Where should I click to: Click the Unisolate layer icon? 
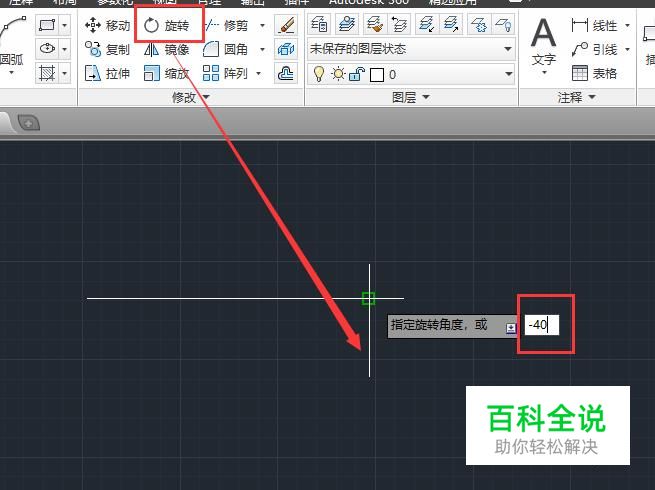tap(451, 25)
